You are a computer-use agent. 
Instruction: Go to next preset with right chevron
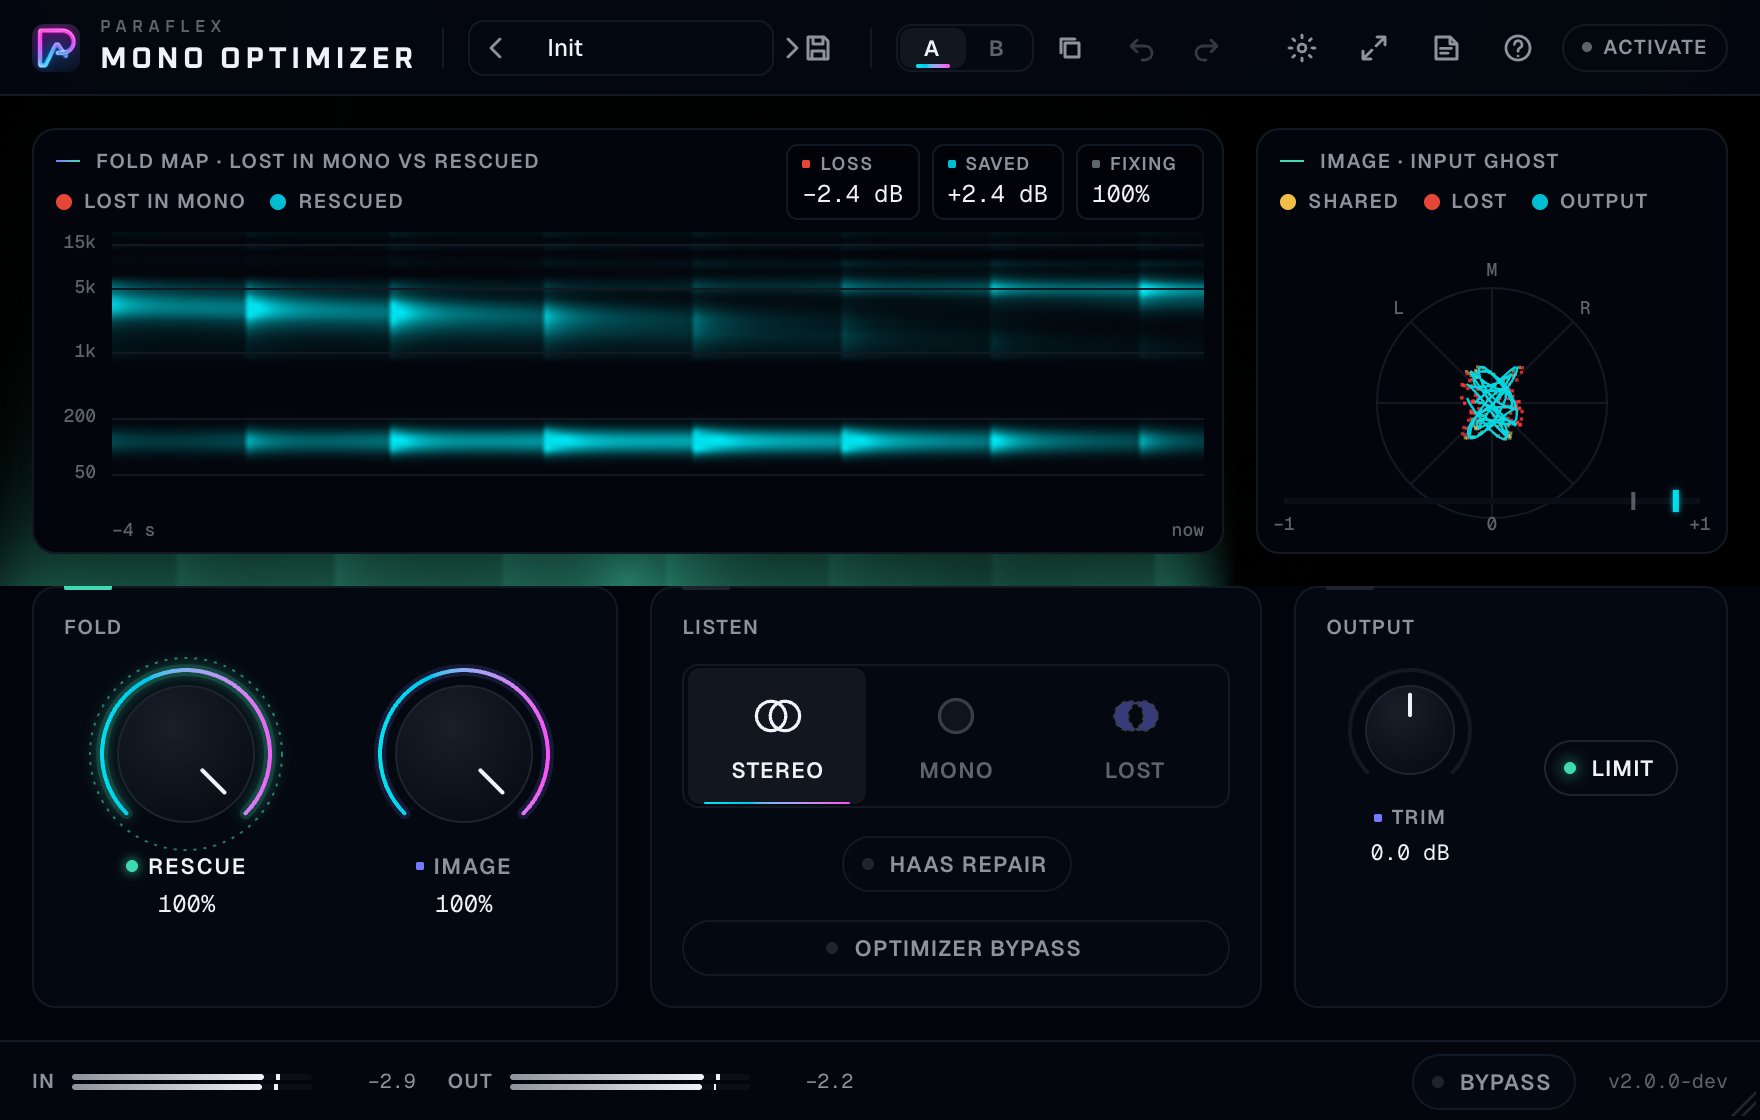tap(792, 48)
